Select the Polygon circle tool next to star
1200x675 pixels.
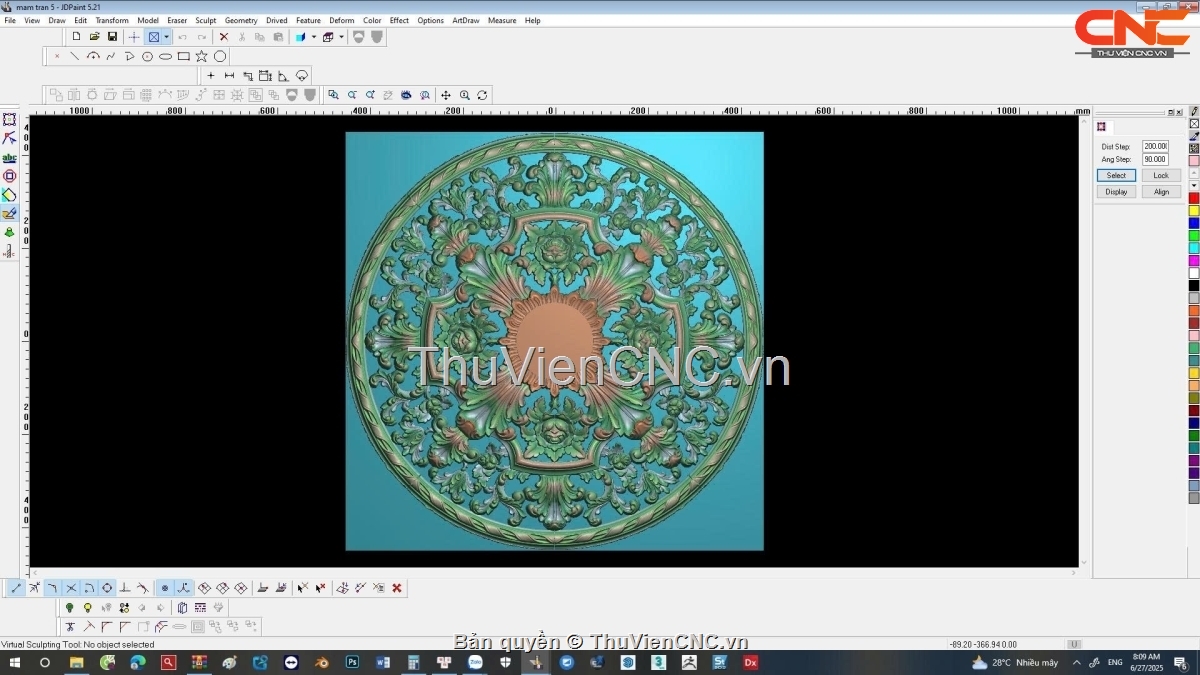pyautogui.click(x=220, y=56)
